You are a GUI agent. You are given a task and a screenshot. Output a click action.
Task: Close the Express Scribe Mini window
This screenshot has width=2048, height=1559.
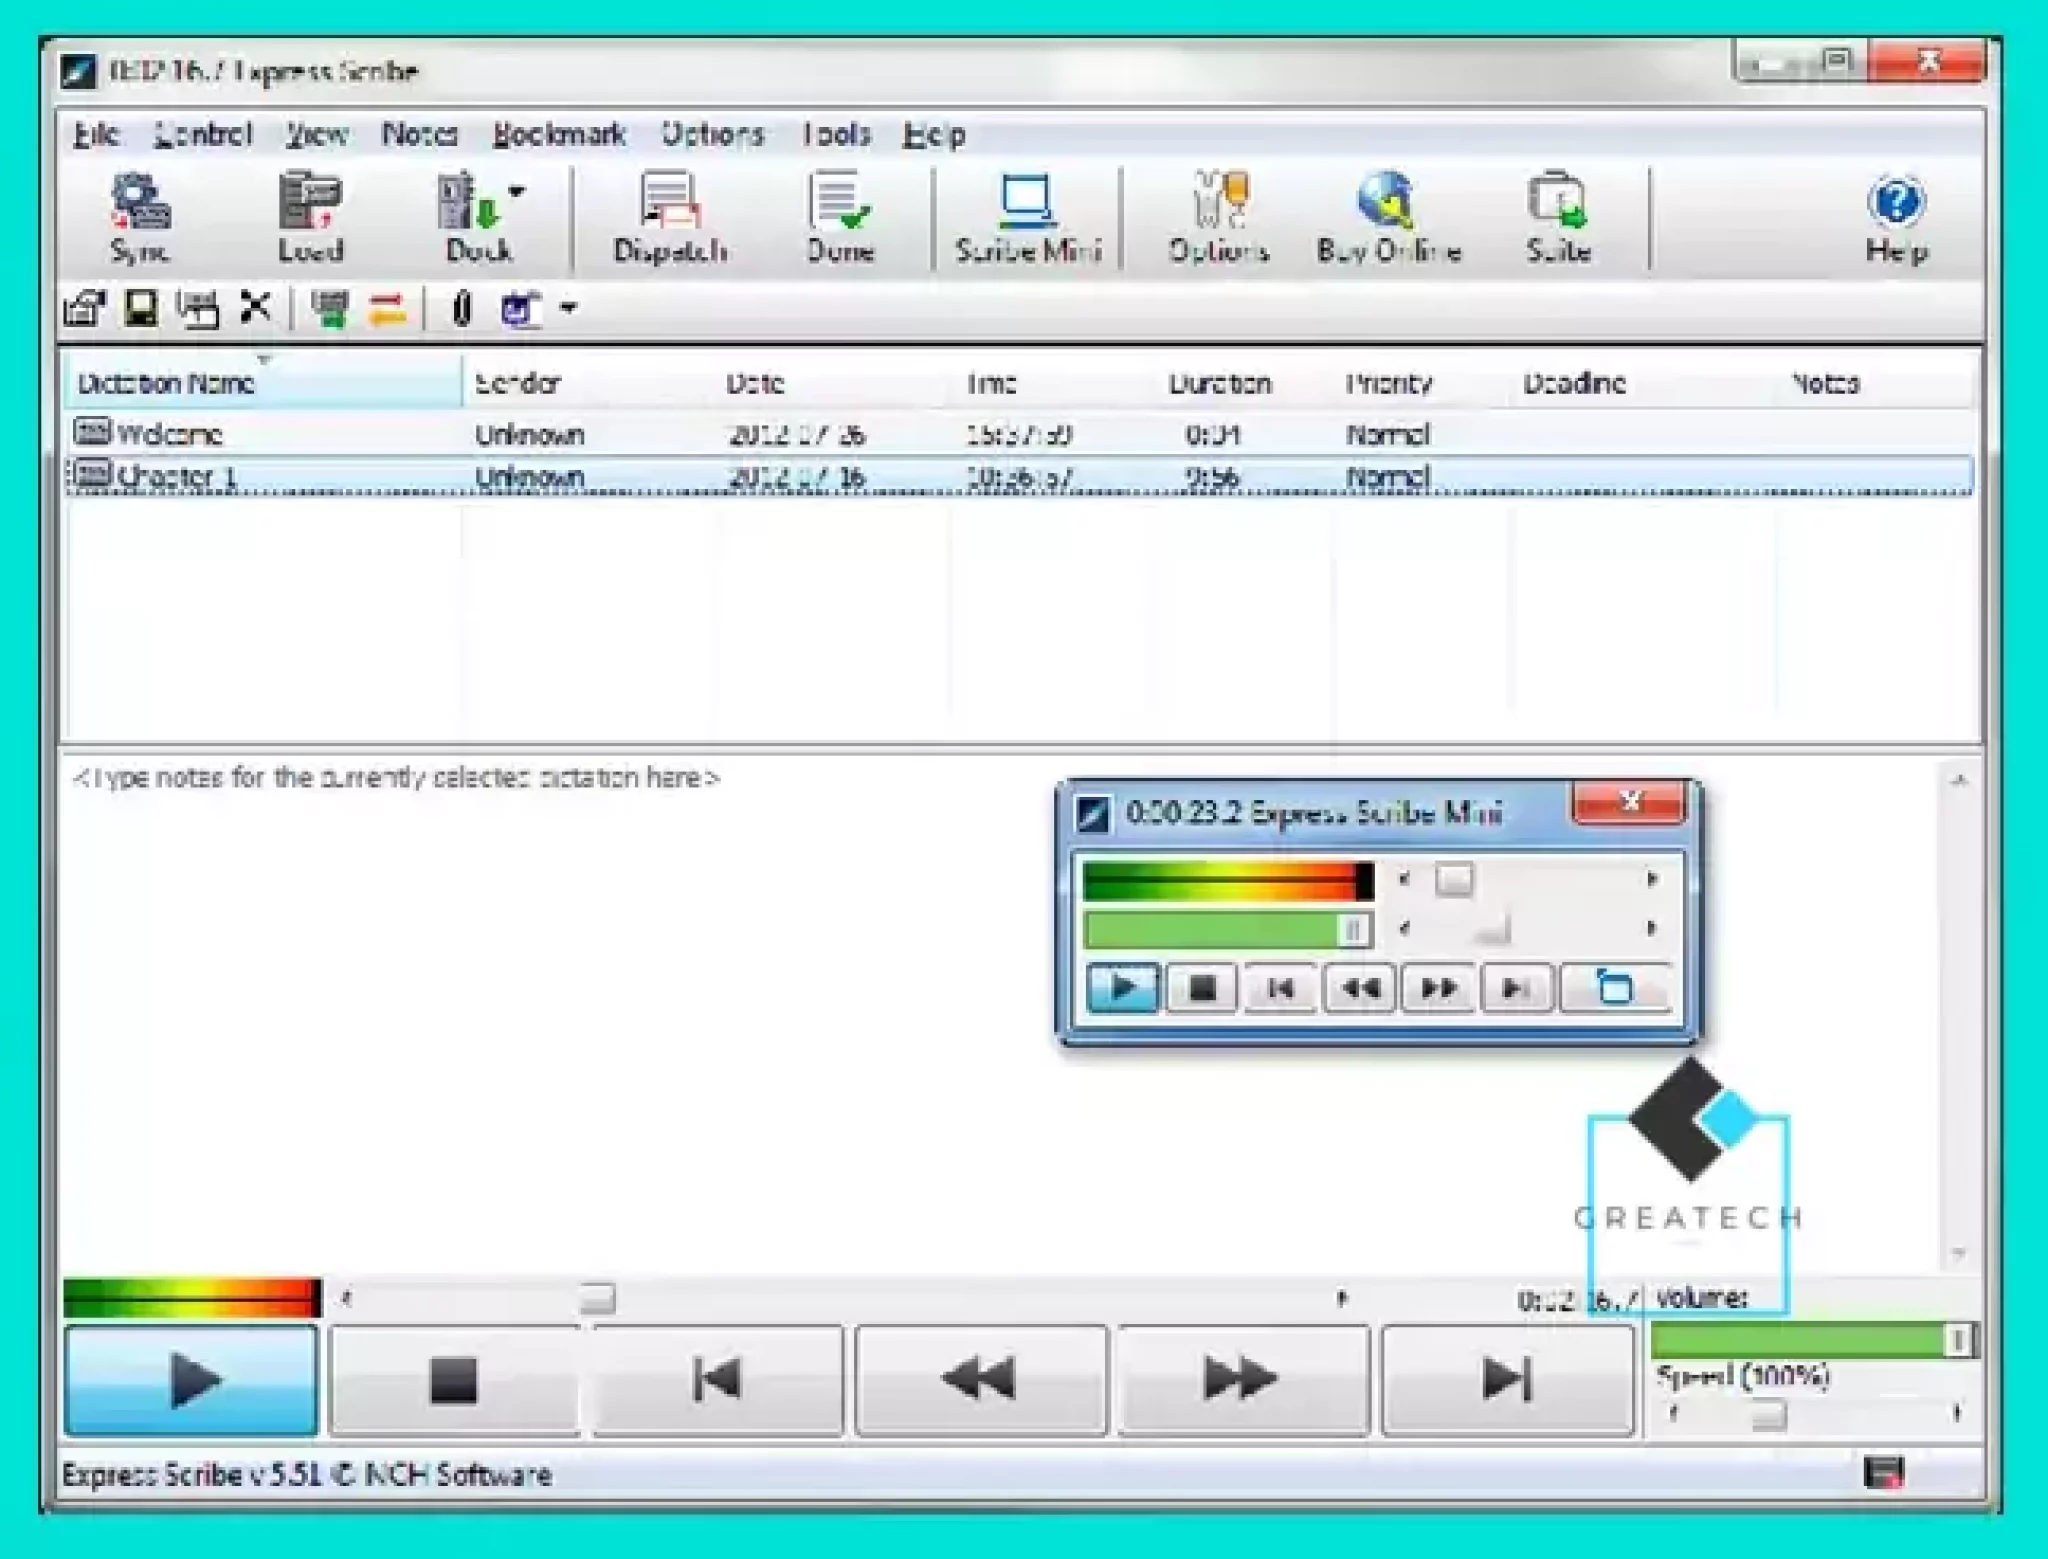pyautogui.click(x=1630, y=801)
